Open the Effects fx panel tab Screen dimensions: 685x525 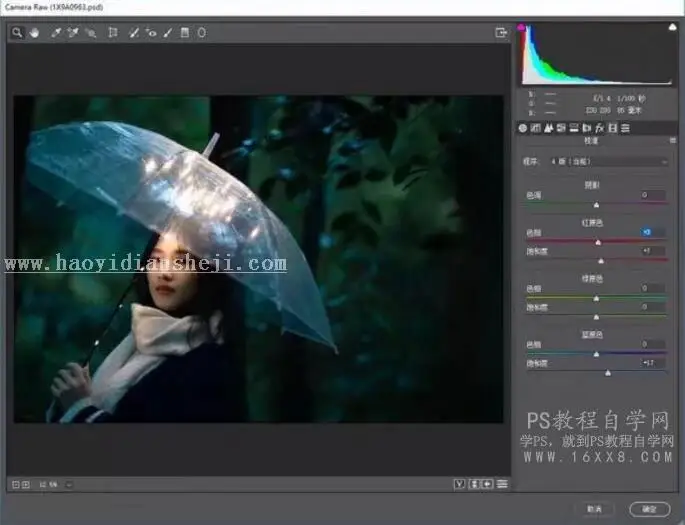coord(600,128)
